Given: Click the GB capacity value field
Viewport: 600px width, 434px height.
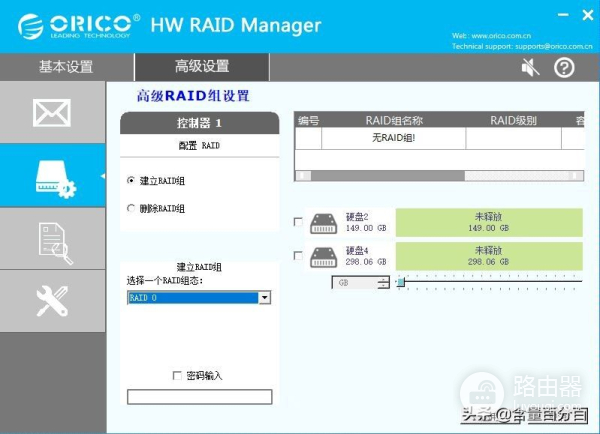Looking at the screenshot, I should click(355, 283).
